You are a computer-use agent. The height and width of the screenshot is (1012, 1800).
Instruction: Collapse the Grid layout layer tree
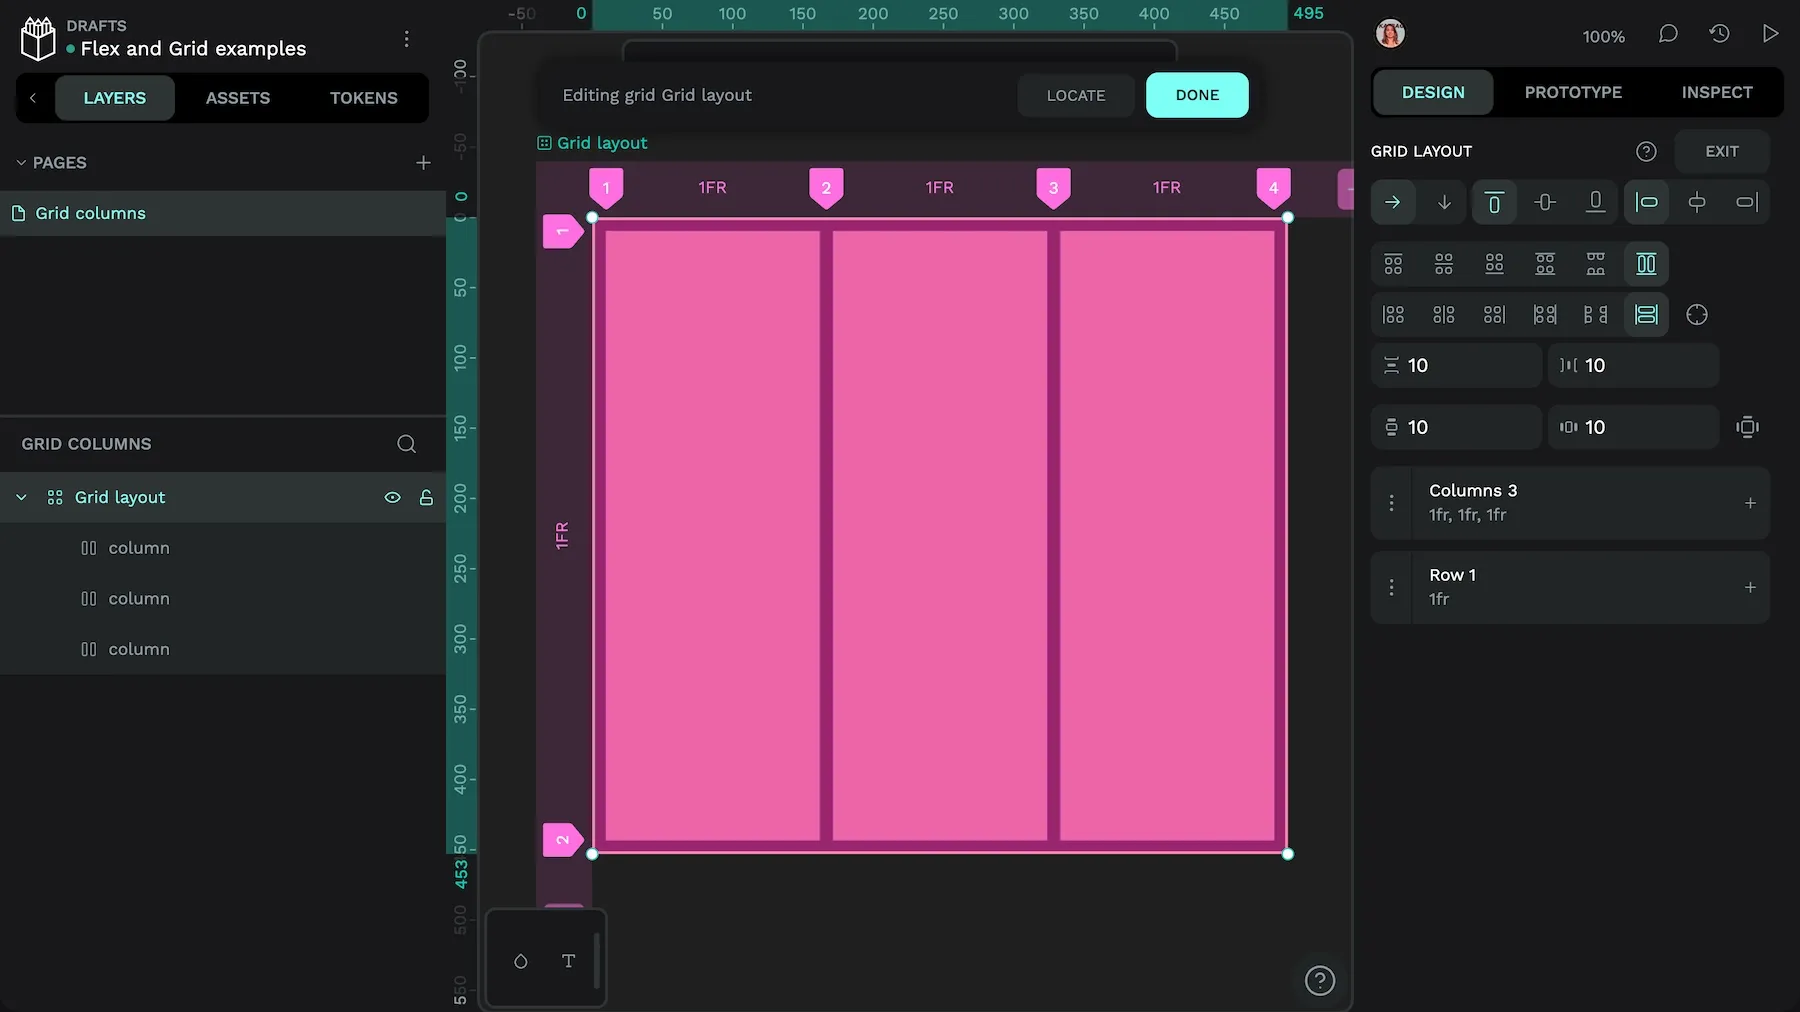(x=21, y=497)
